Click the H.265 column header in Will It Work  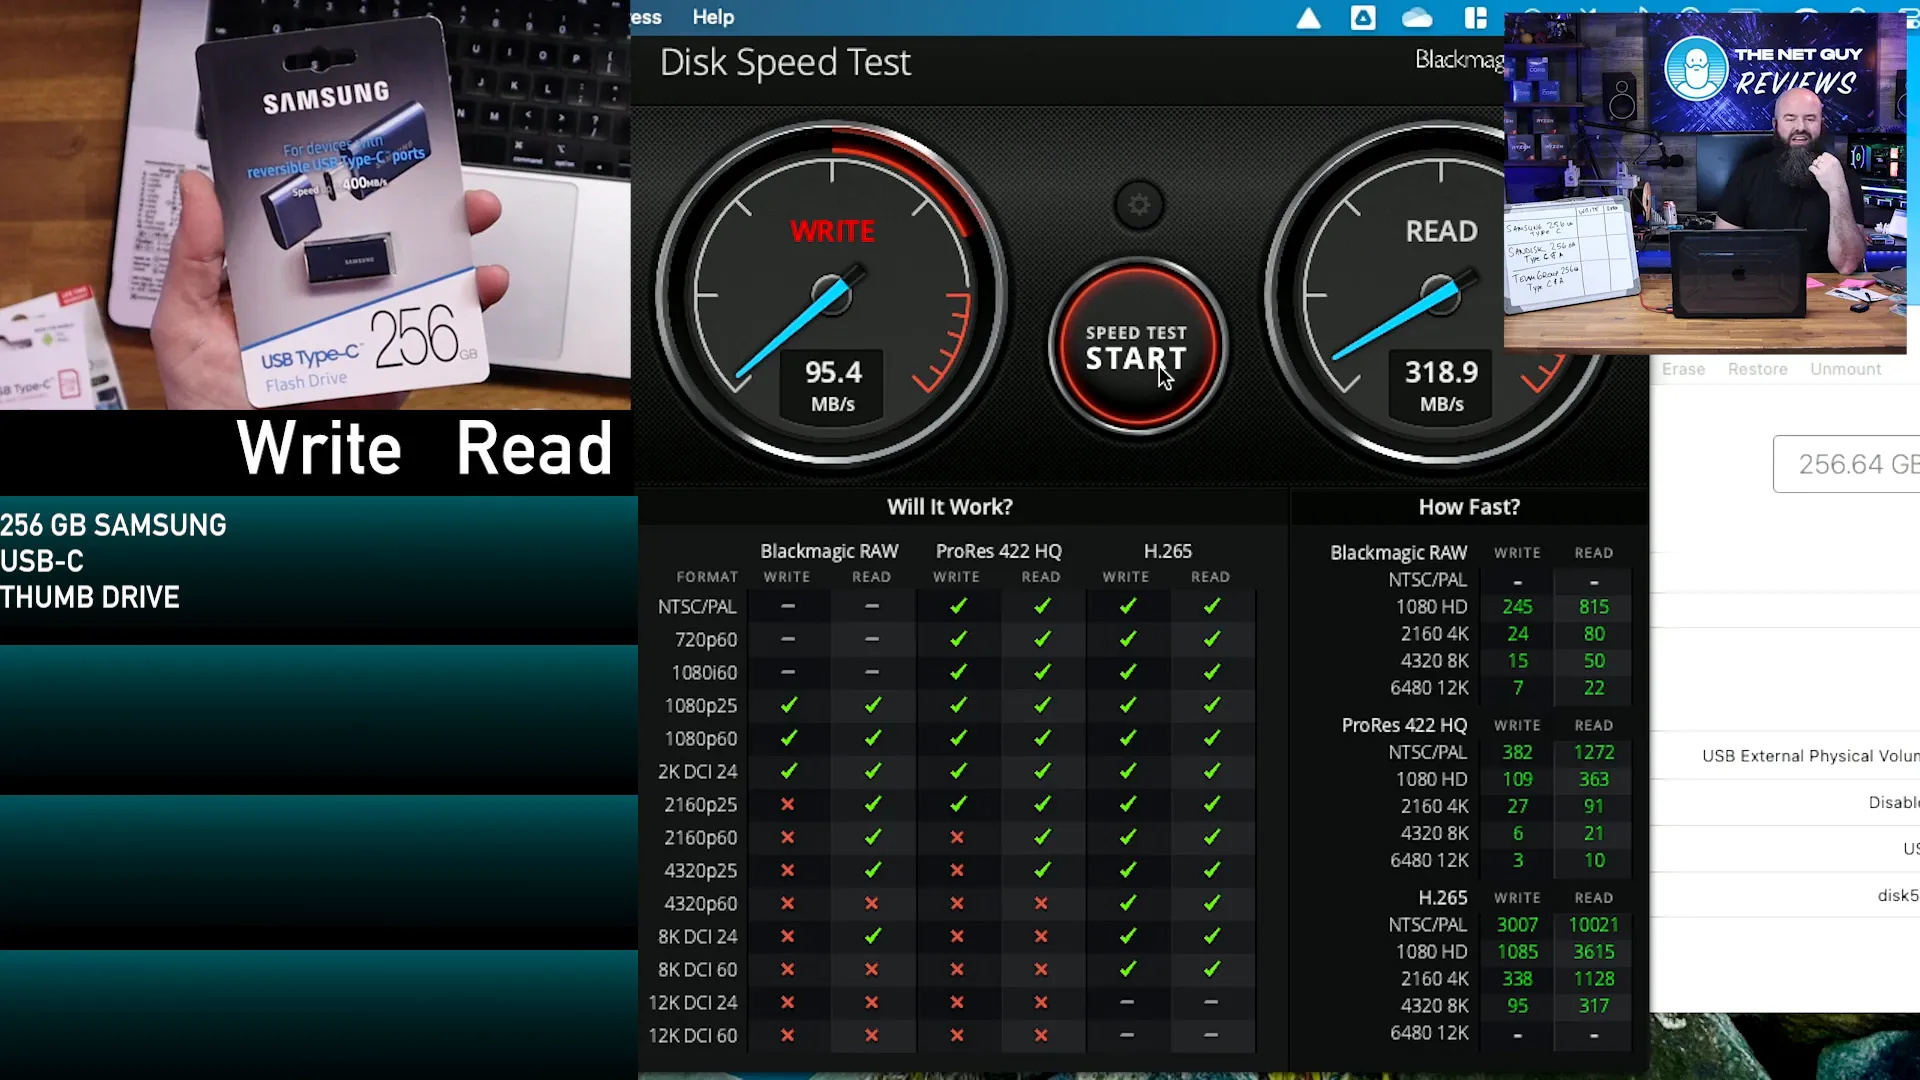(1167, 551)
